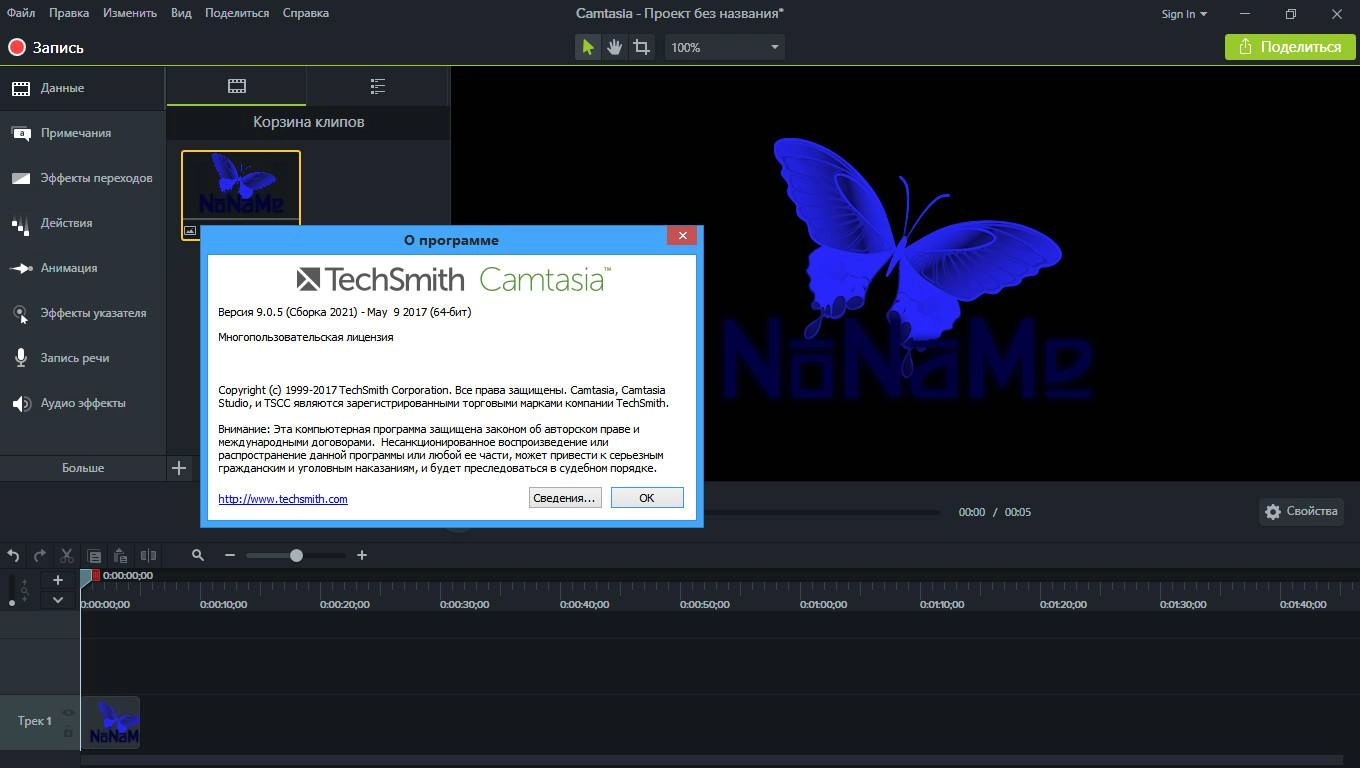The width and height of the screenshot is (1360, 768).
Task: Select the Трек 1 track label
Action: click(x=34, y=721)
